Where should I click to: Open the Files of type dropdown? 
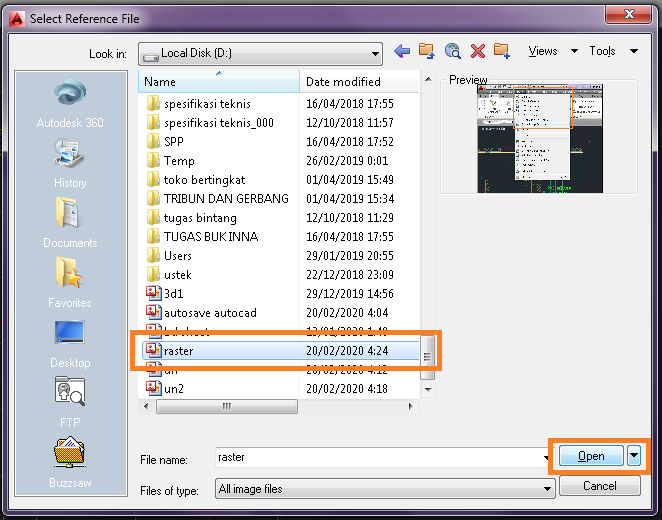click(547, 489)
